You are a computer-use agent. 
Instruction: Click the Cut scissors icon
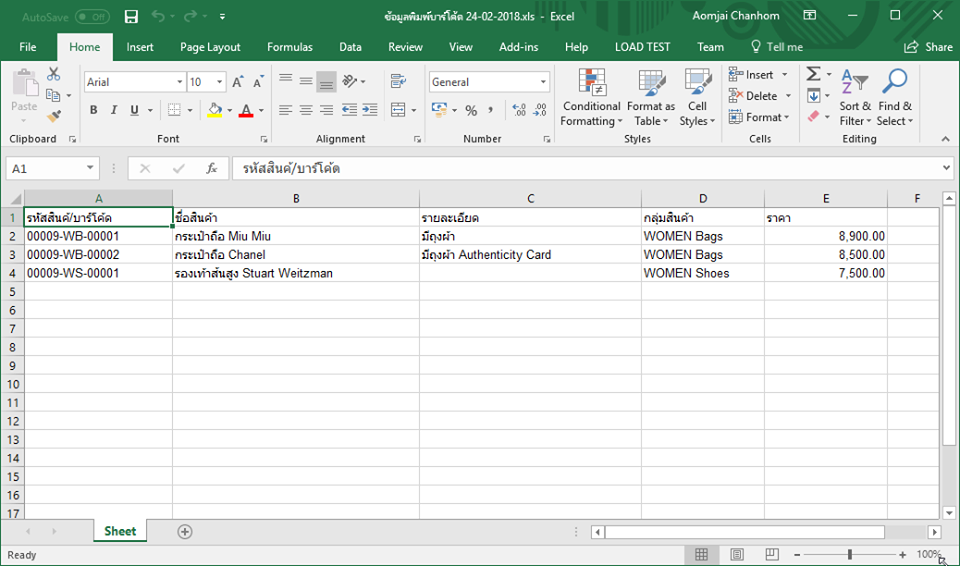tap(54, 75)
